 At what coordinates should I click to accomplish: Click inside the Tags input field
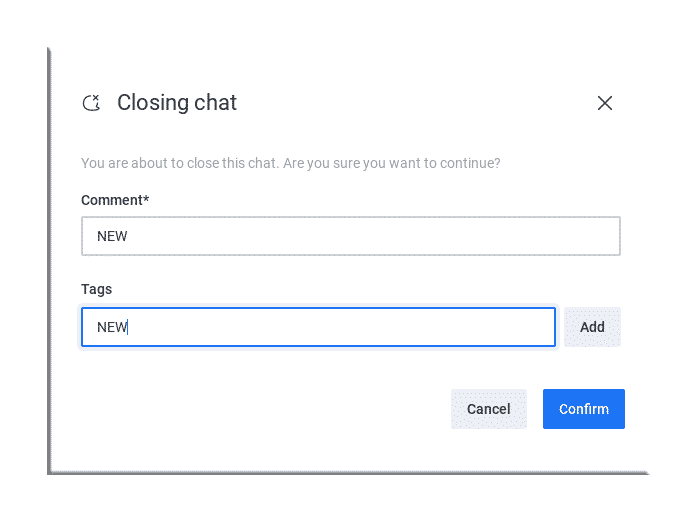[x=318, y=327]
